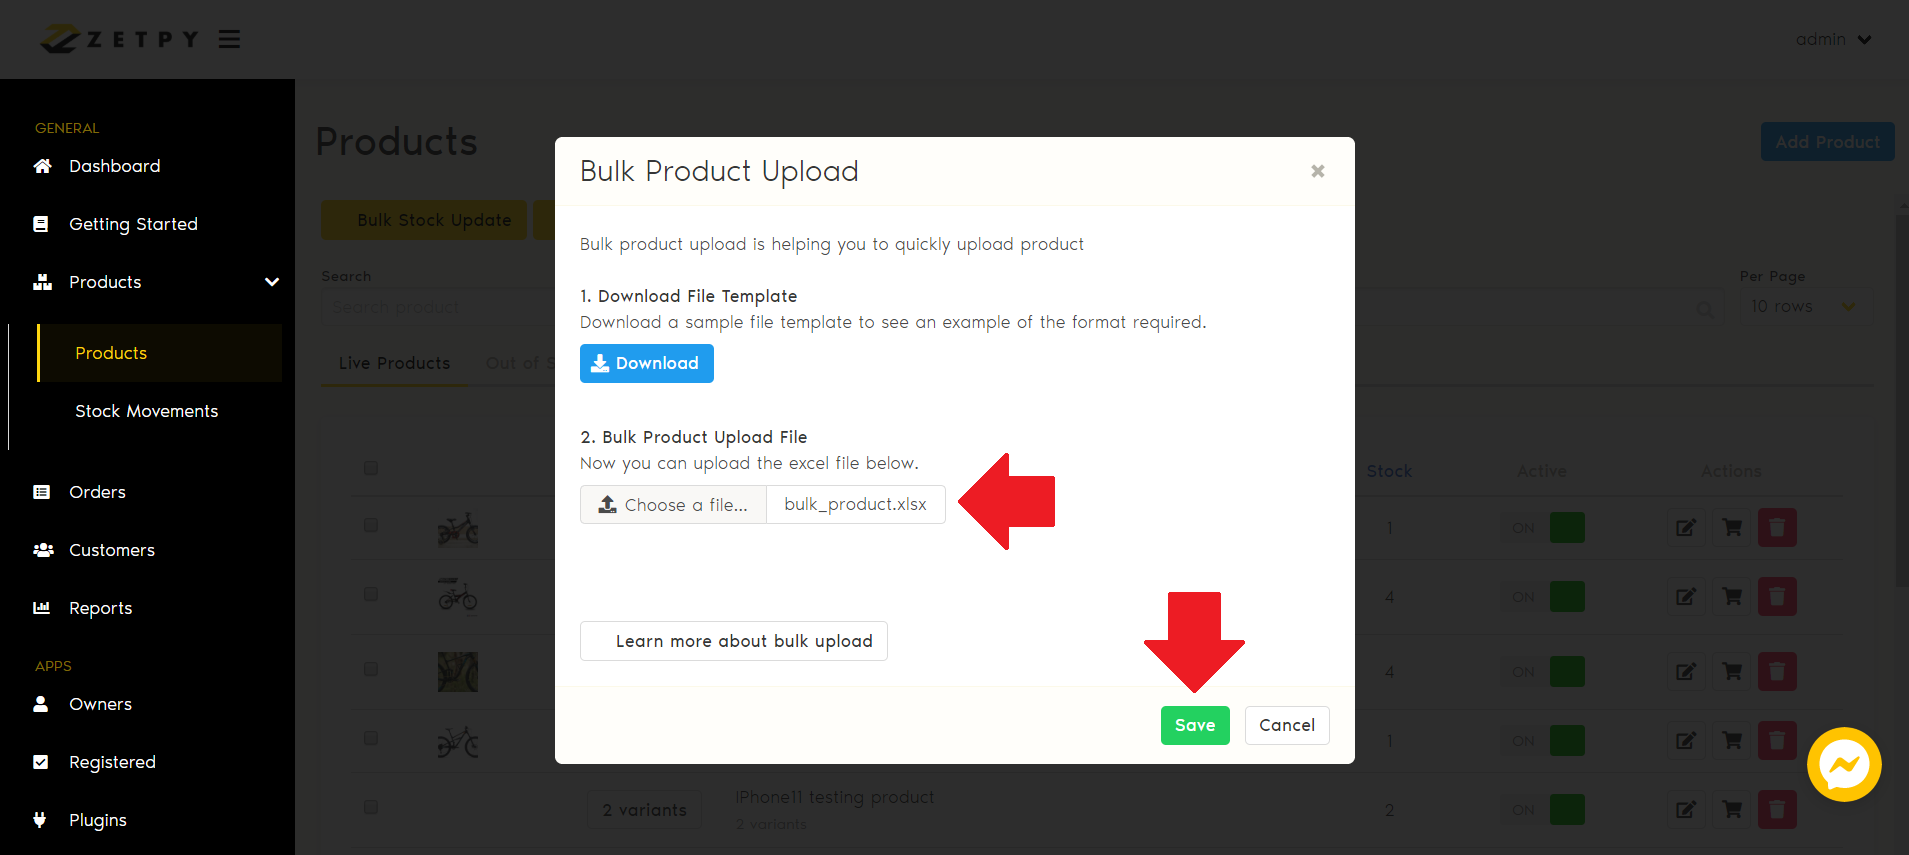
Task: Open Stock Movements in the sidebar
Action: click(x=146, y=411)
